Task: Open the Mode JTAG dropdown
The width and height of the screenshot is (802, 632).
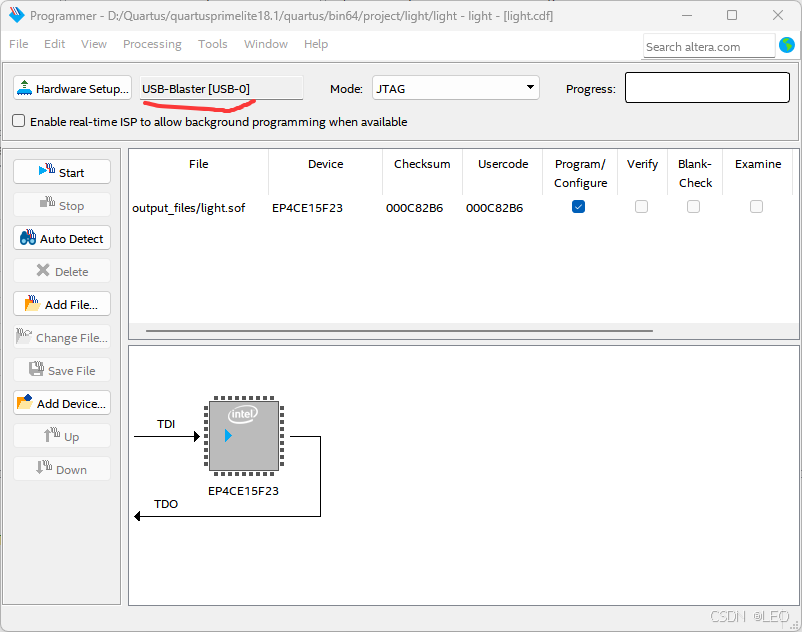Action: click(x=456, y=88)
